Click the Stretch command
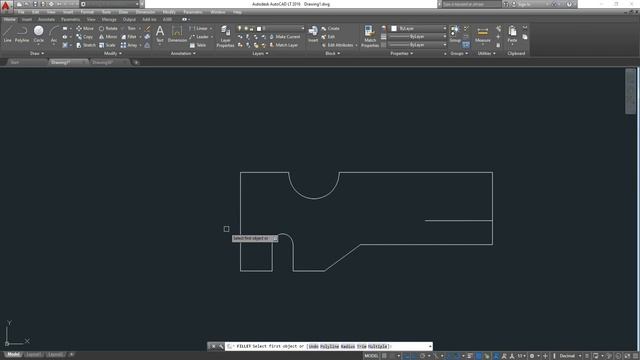The height and width of the screenshot is (360, 640). 86,45
